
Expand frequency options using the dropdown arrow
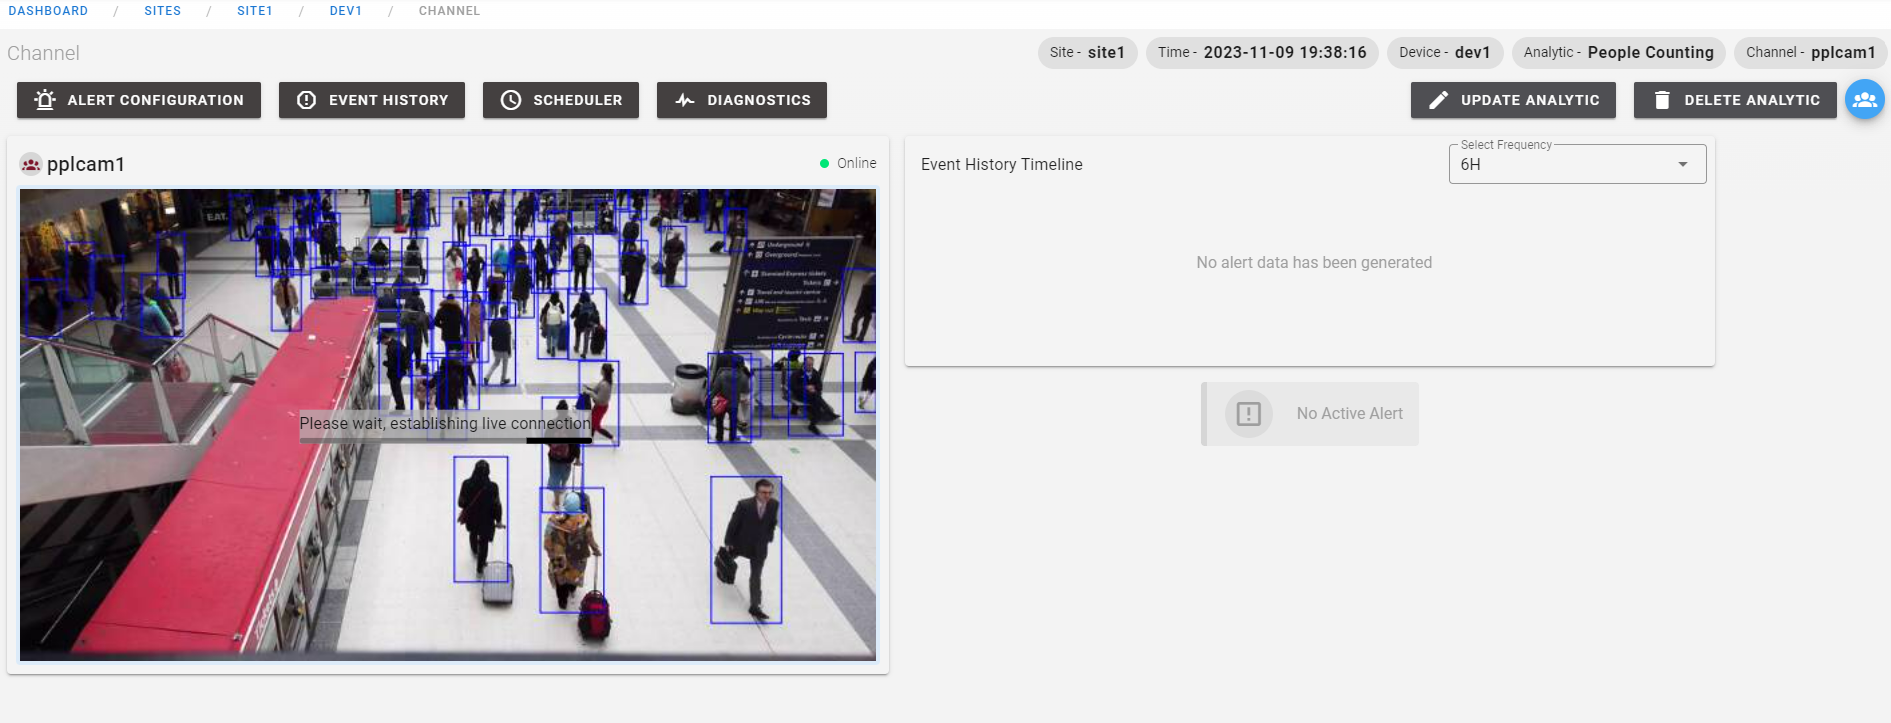1683,165
